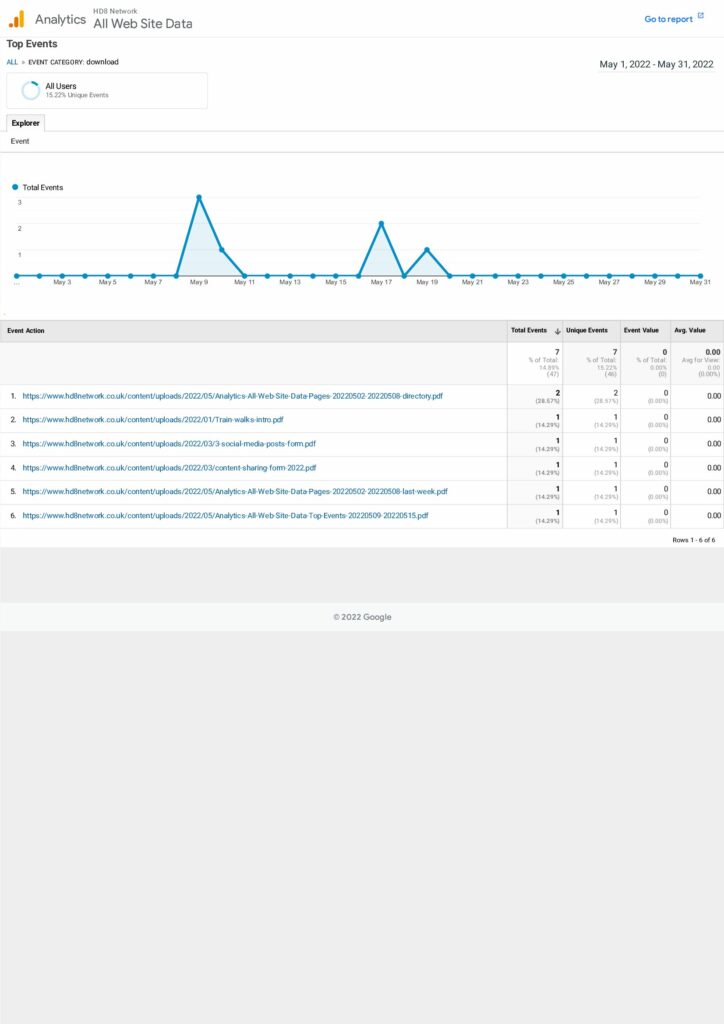Click the May 19 data point on the chart

click(x=427, y=250)
